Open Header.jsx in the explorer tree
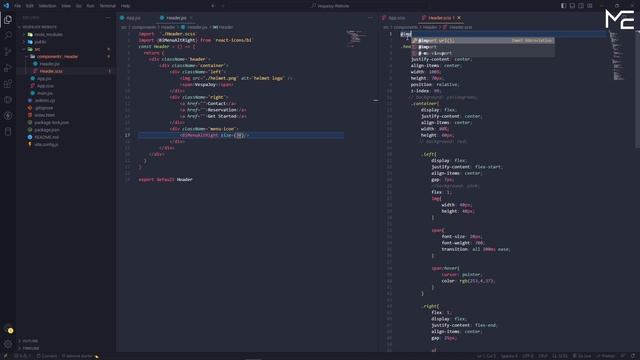This screenshot has width=640, height=360. [x=49, y=64]
